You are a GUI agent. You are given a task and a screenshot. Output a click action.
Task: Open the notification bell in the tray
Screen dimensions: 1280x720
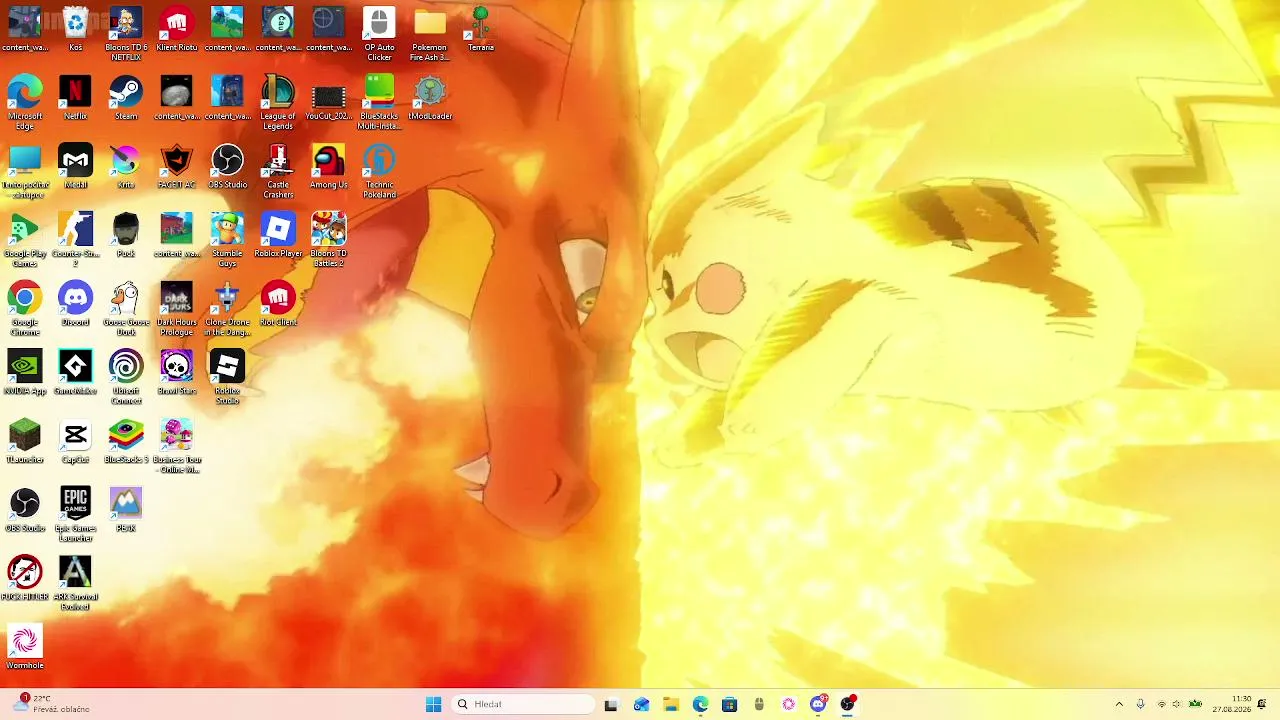coord(1262,705)
